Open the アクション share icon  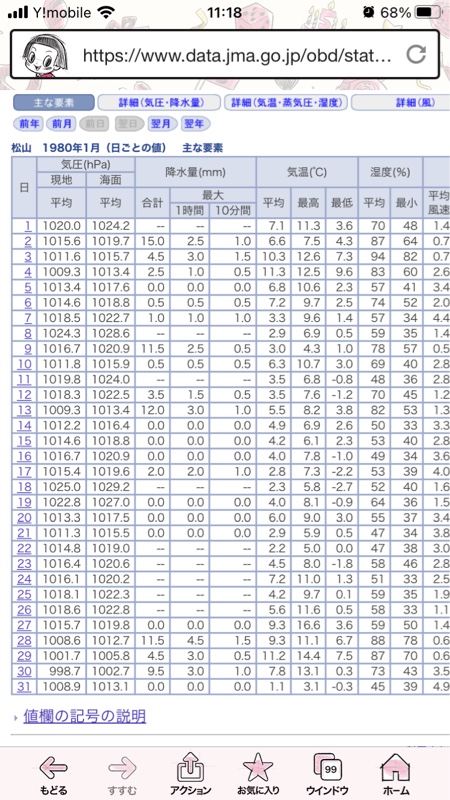pos(190,767)
